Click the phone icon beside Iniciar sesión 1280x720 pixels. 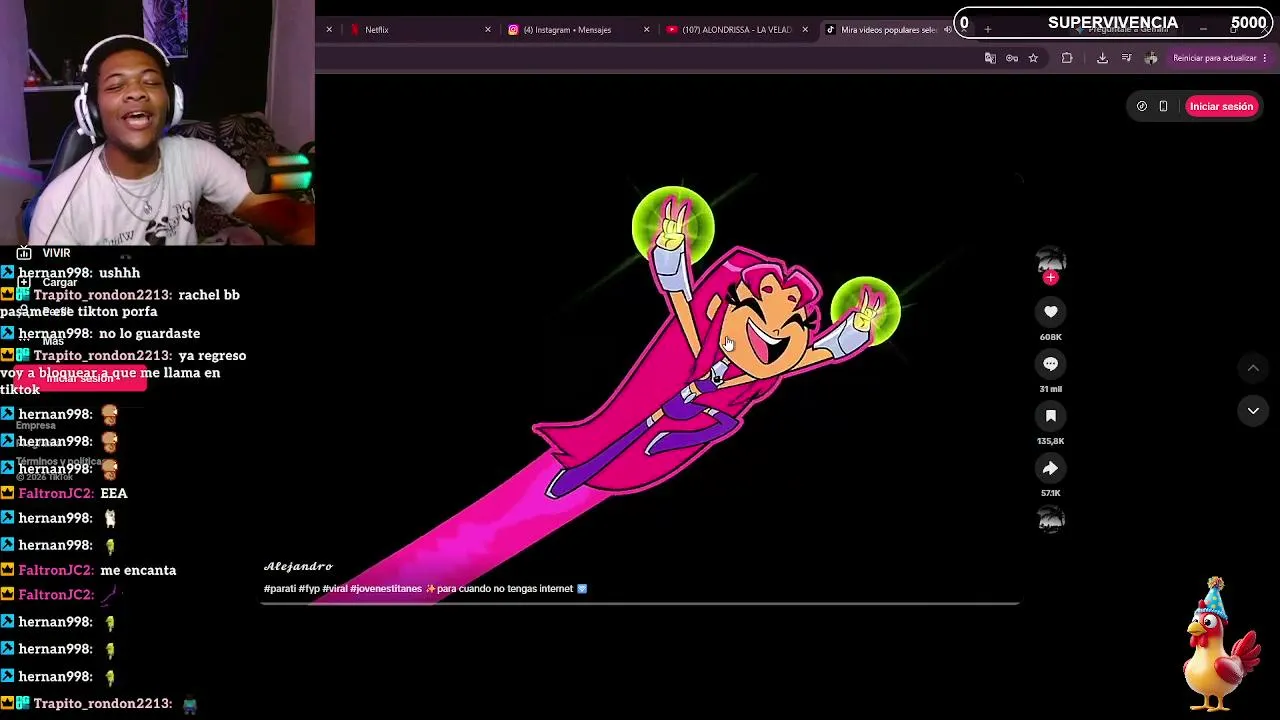pyautogui.click(x=1163, y=106)
